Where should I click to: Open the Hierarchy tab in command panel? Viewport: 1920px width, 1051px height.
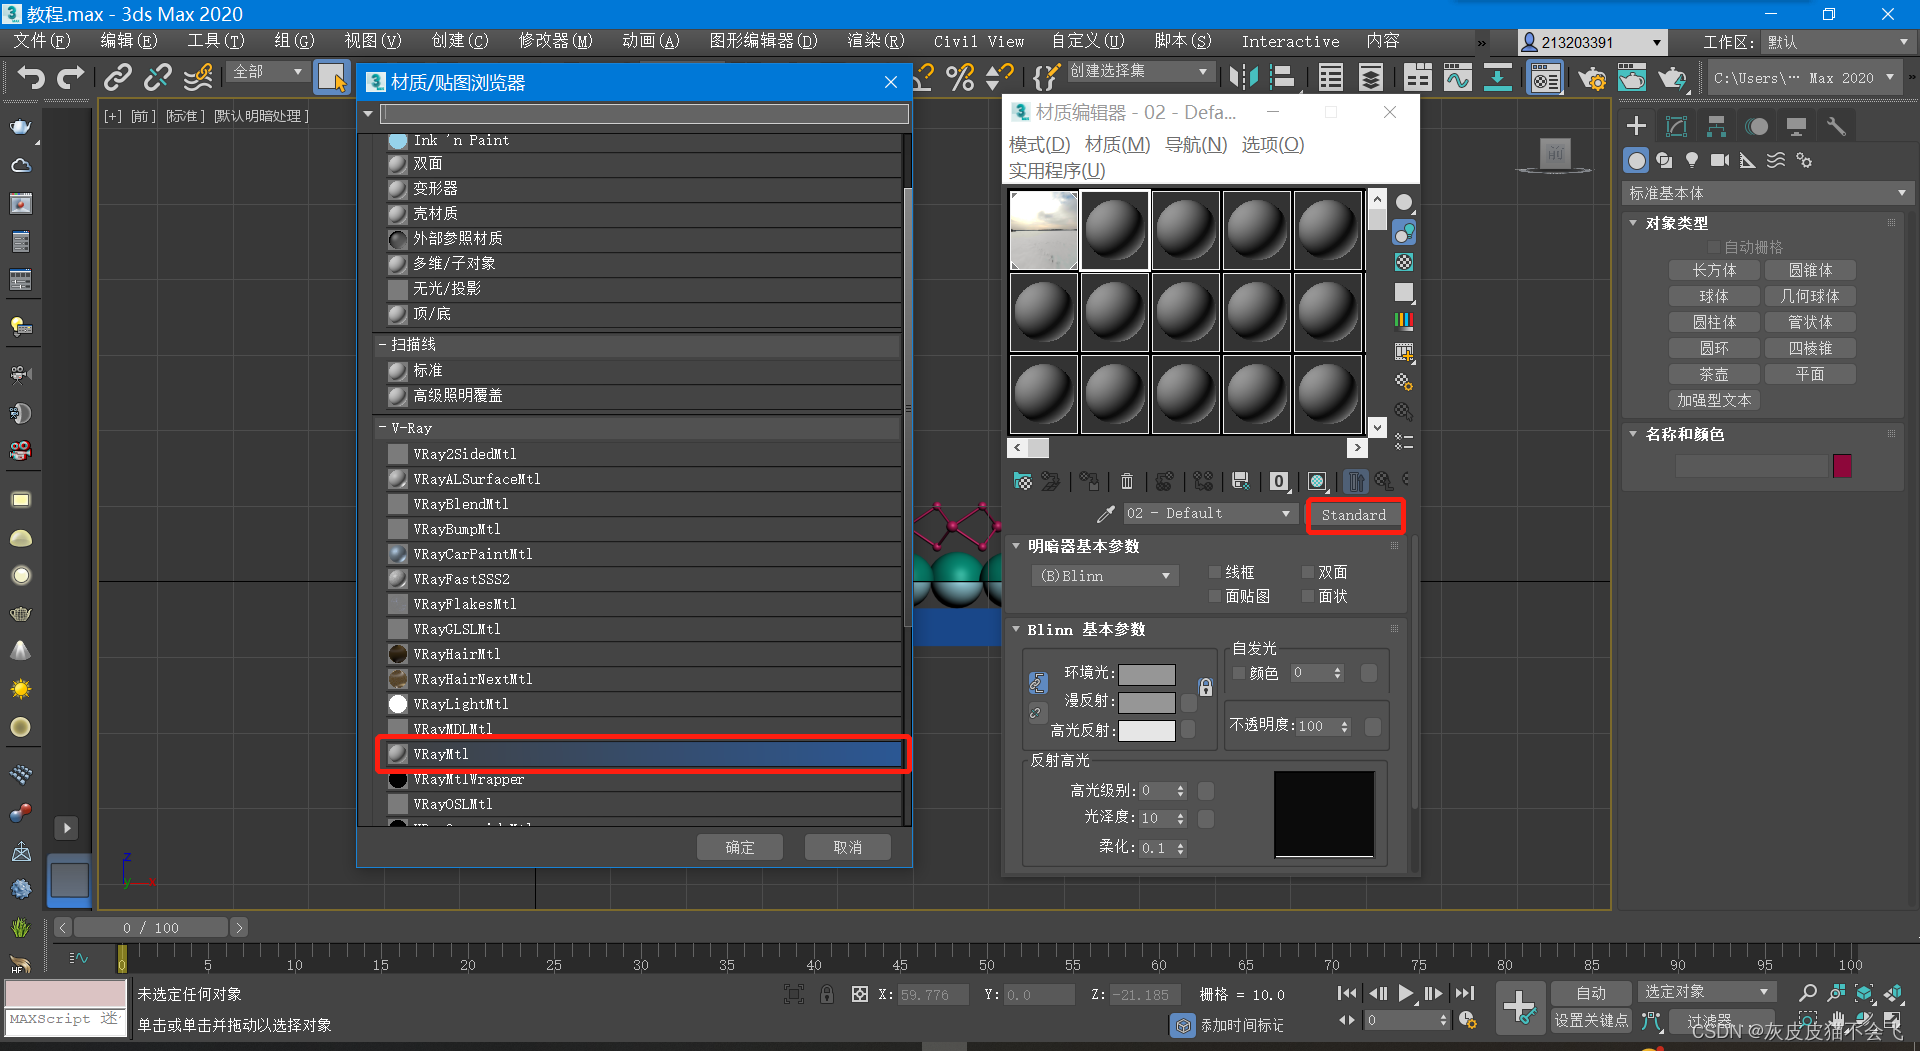tap(1717, 126)
